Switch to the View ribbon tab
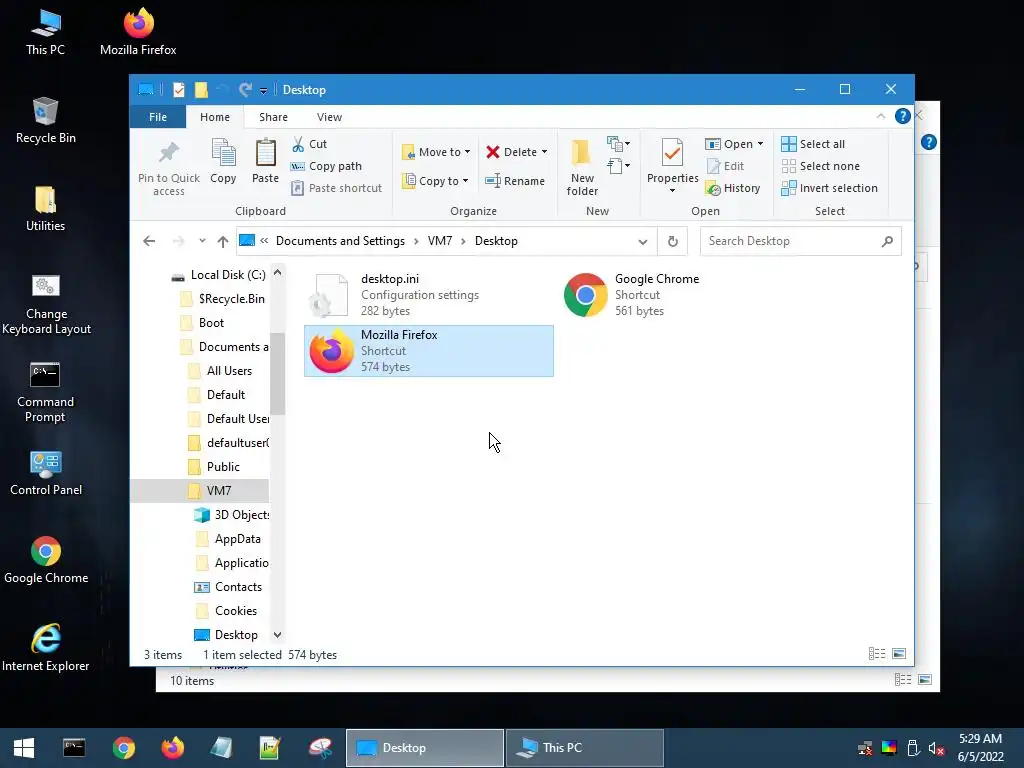The image size is (1024, 768). 329,117
